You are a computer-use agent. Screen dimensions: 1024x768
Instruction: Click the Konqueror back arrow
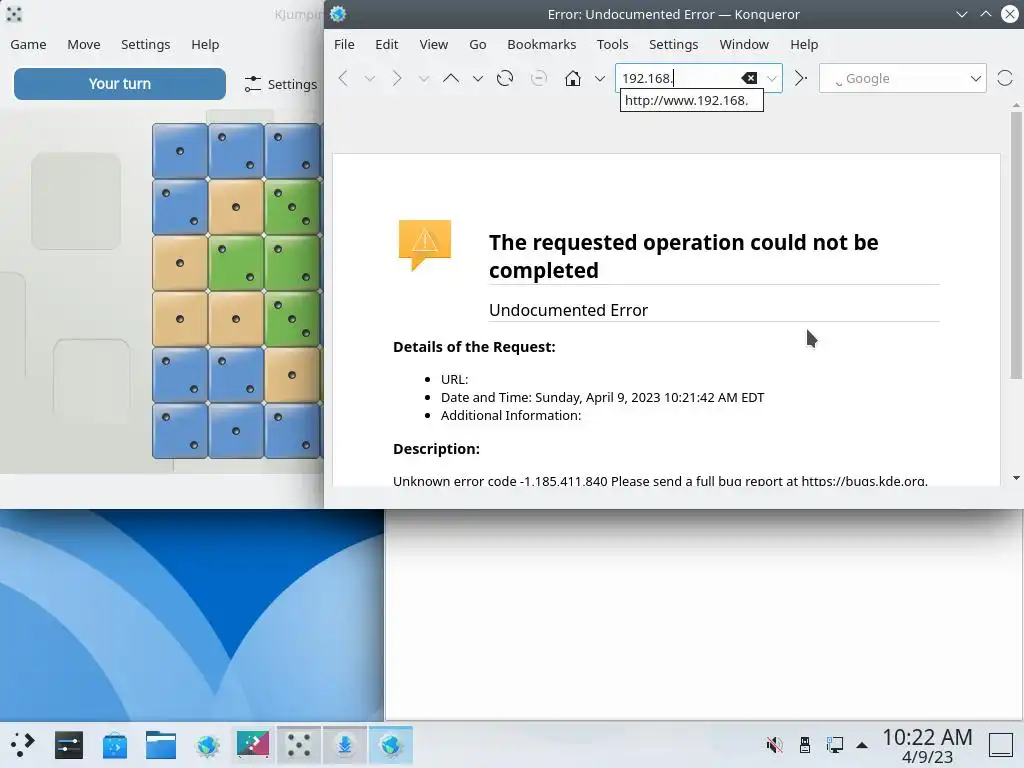(344, 78)
